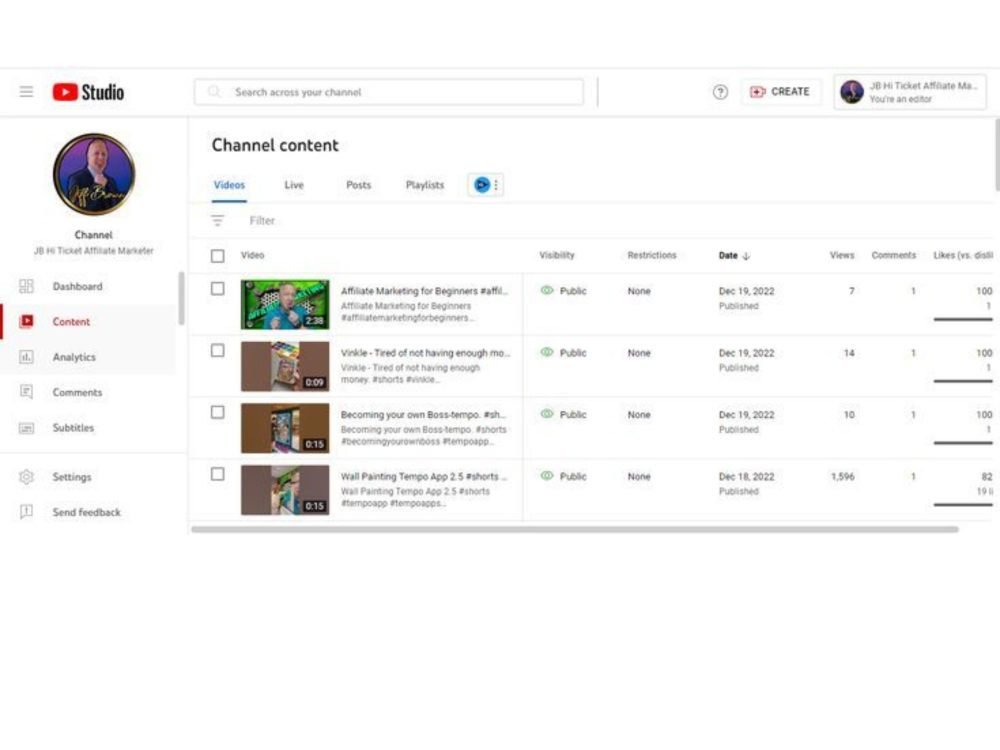Select Content in the sidebar
This screenshot has width=1000, height=750.
(87, 321)
